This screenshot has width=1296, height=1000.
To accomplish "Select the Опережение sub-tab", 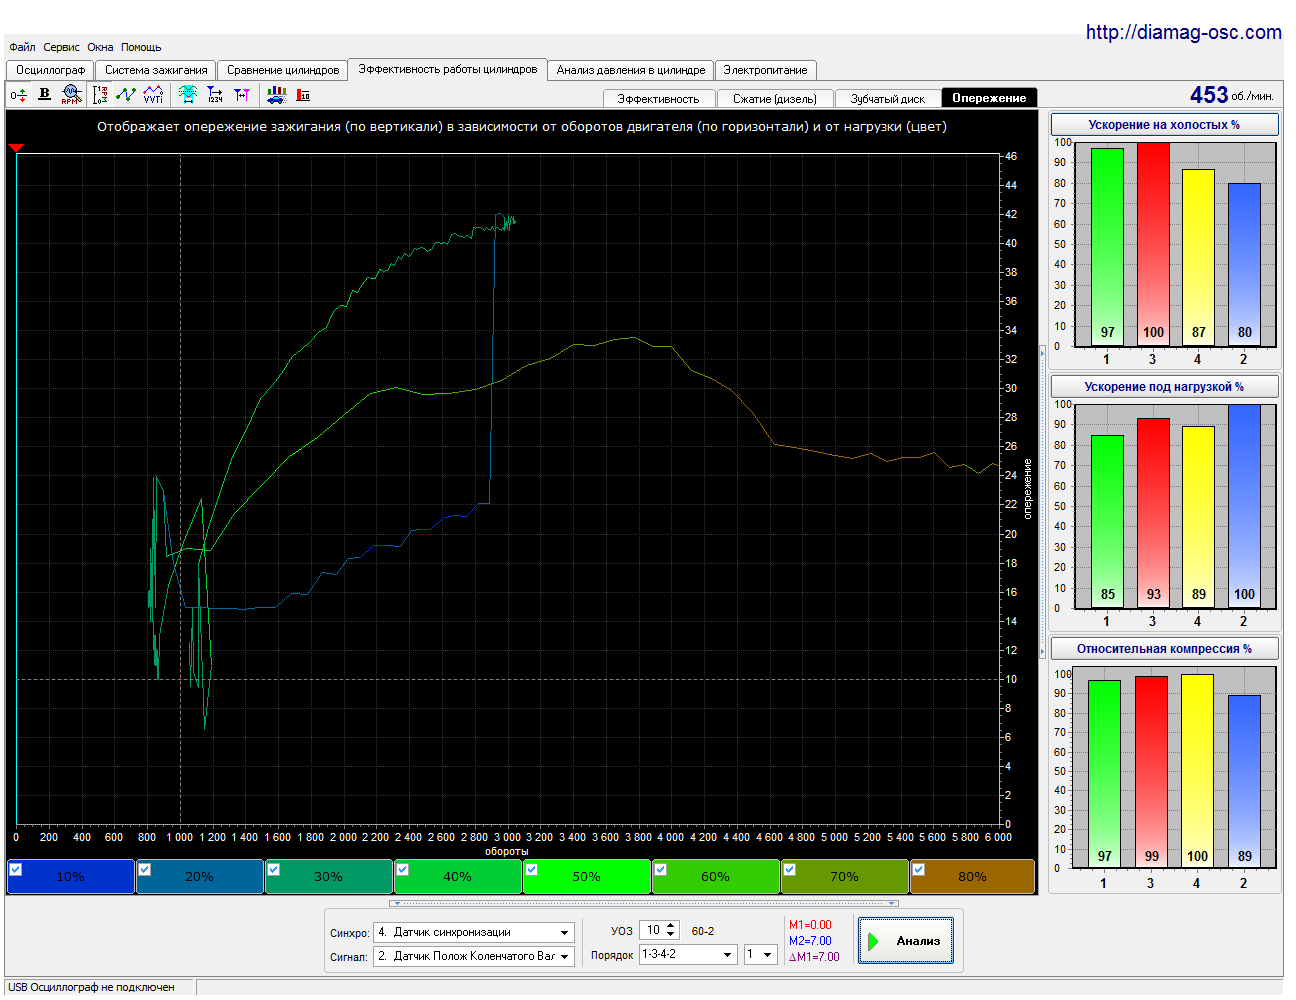I will 989,98.
